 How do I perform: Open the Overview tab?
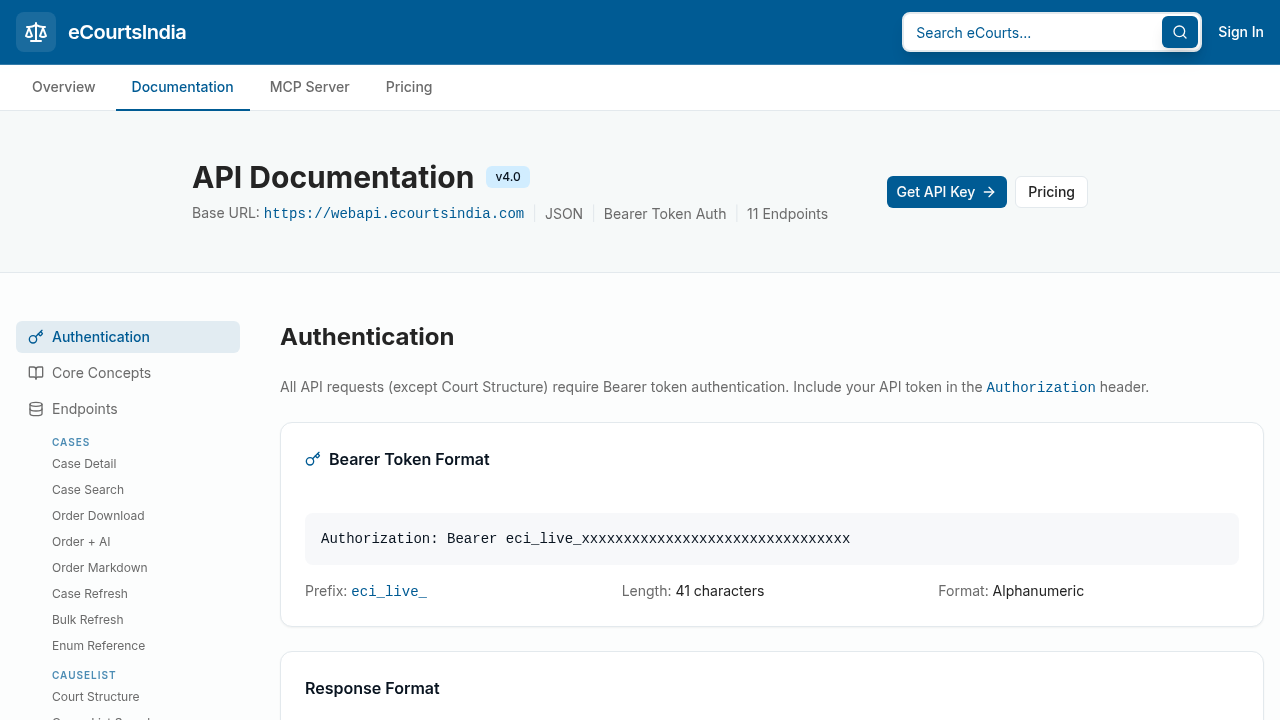(x=64, y=87)
